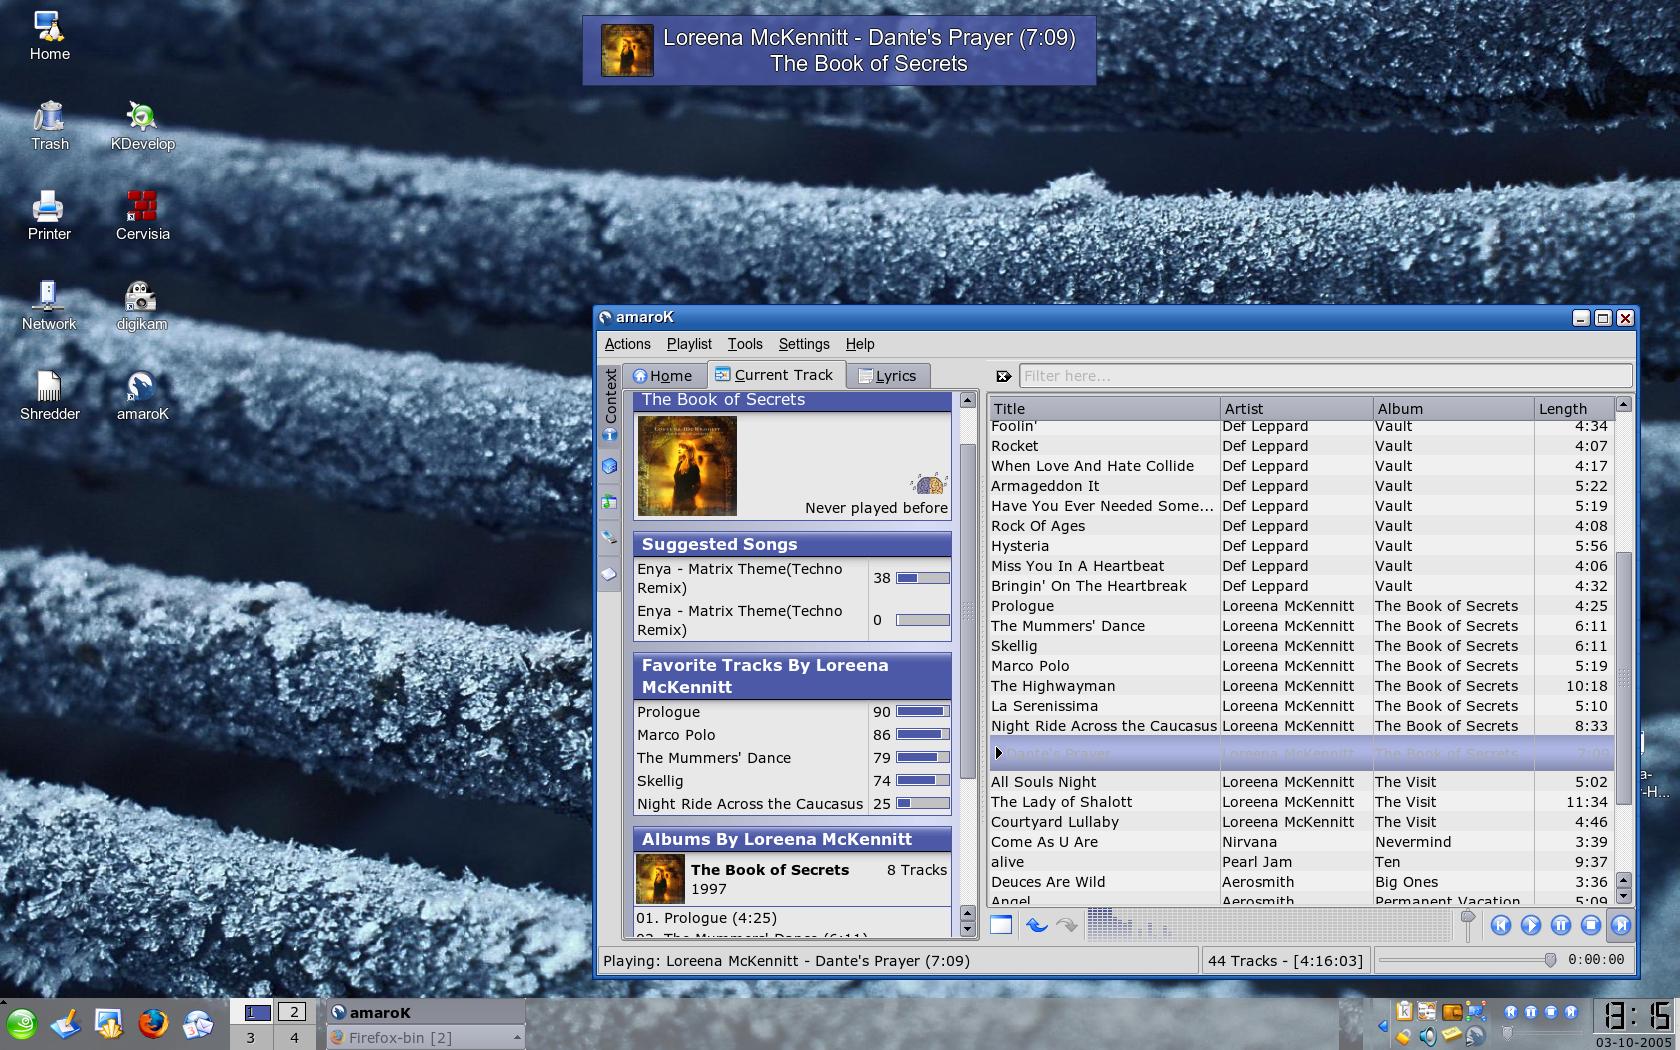Launch amaroK from the desktop icon
This screenshot has height=1050, width=1680.
click(142, 396)
